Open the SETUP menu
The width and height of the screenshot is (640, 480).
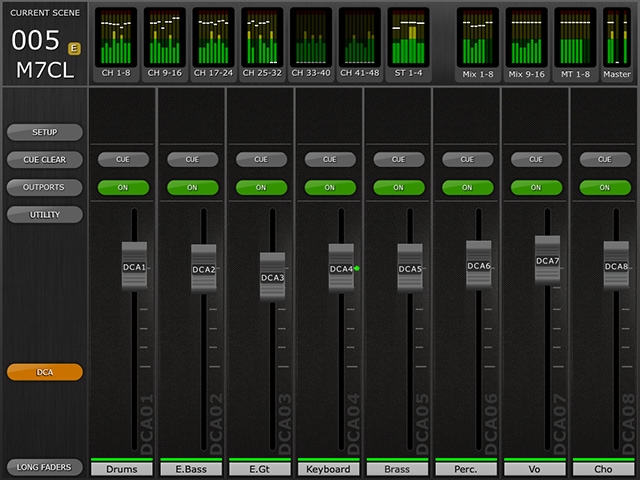coord(44,132)
